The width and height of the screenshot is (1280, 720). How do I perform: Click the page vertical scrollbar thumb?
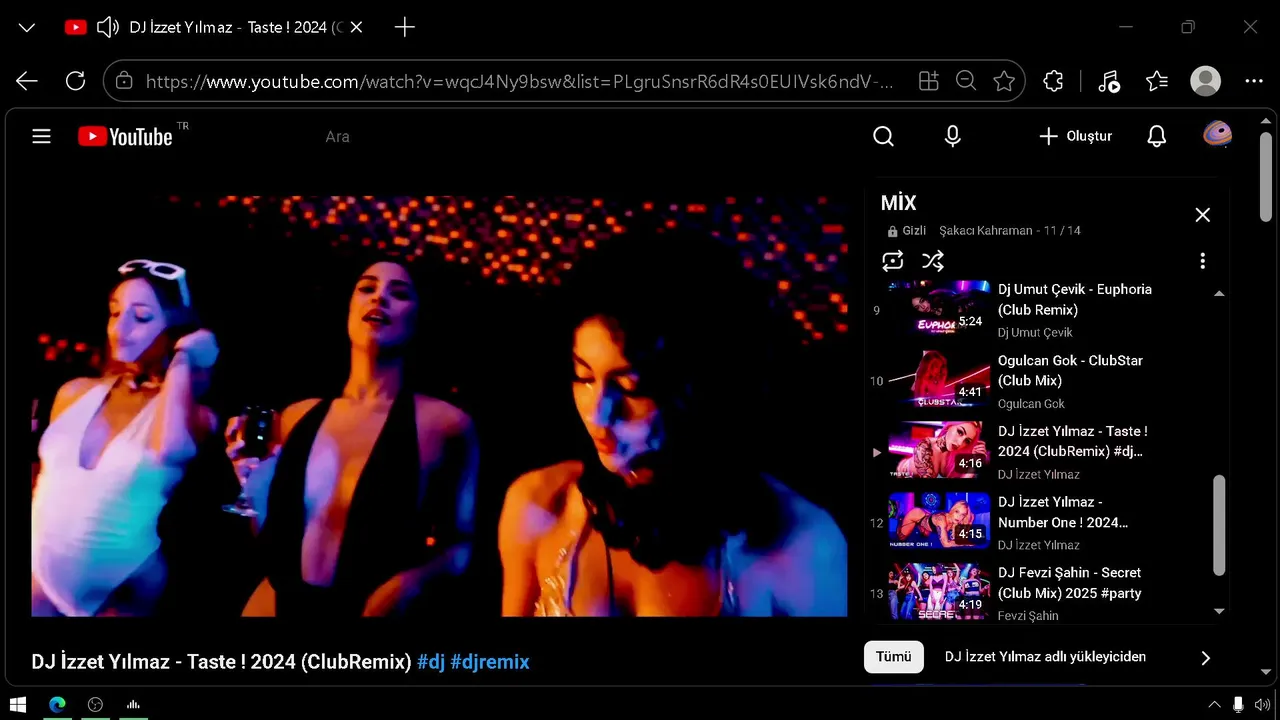(x=1266, y=178)
